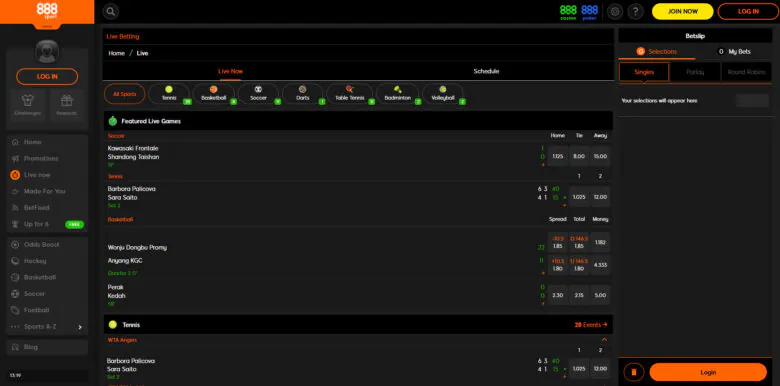
Task: Open Challenges shirt icon tile
Action: (x=27, y=105)
